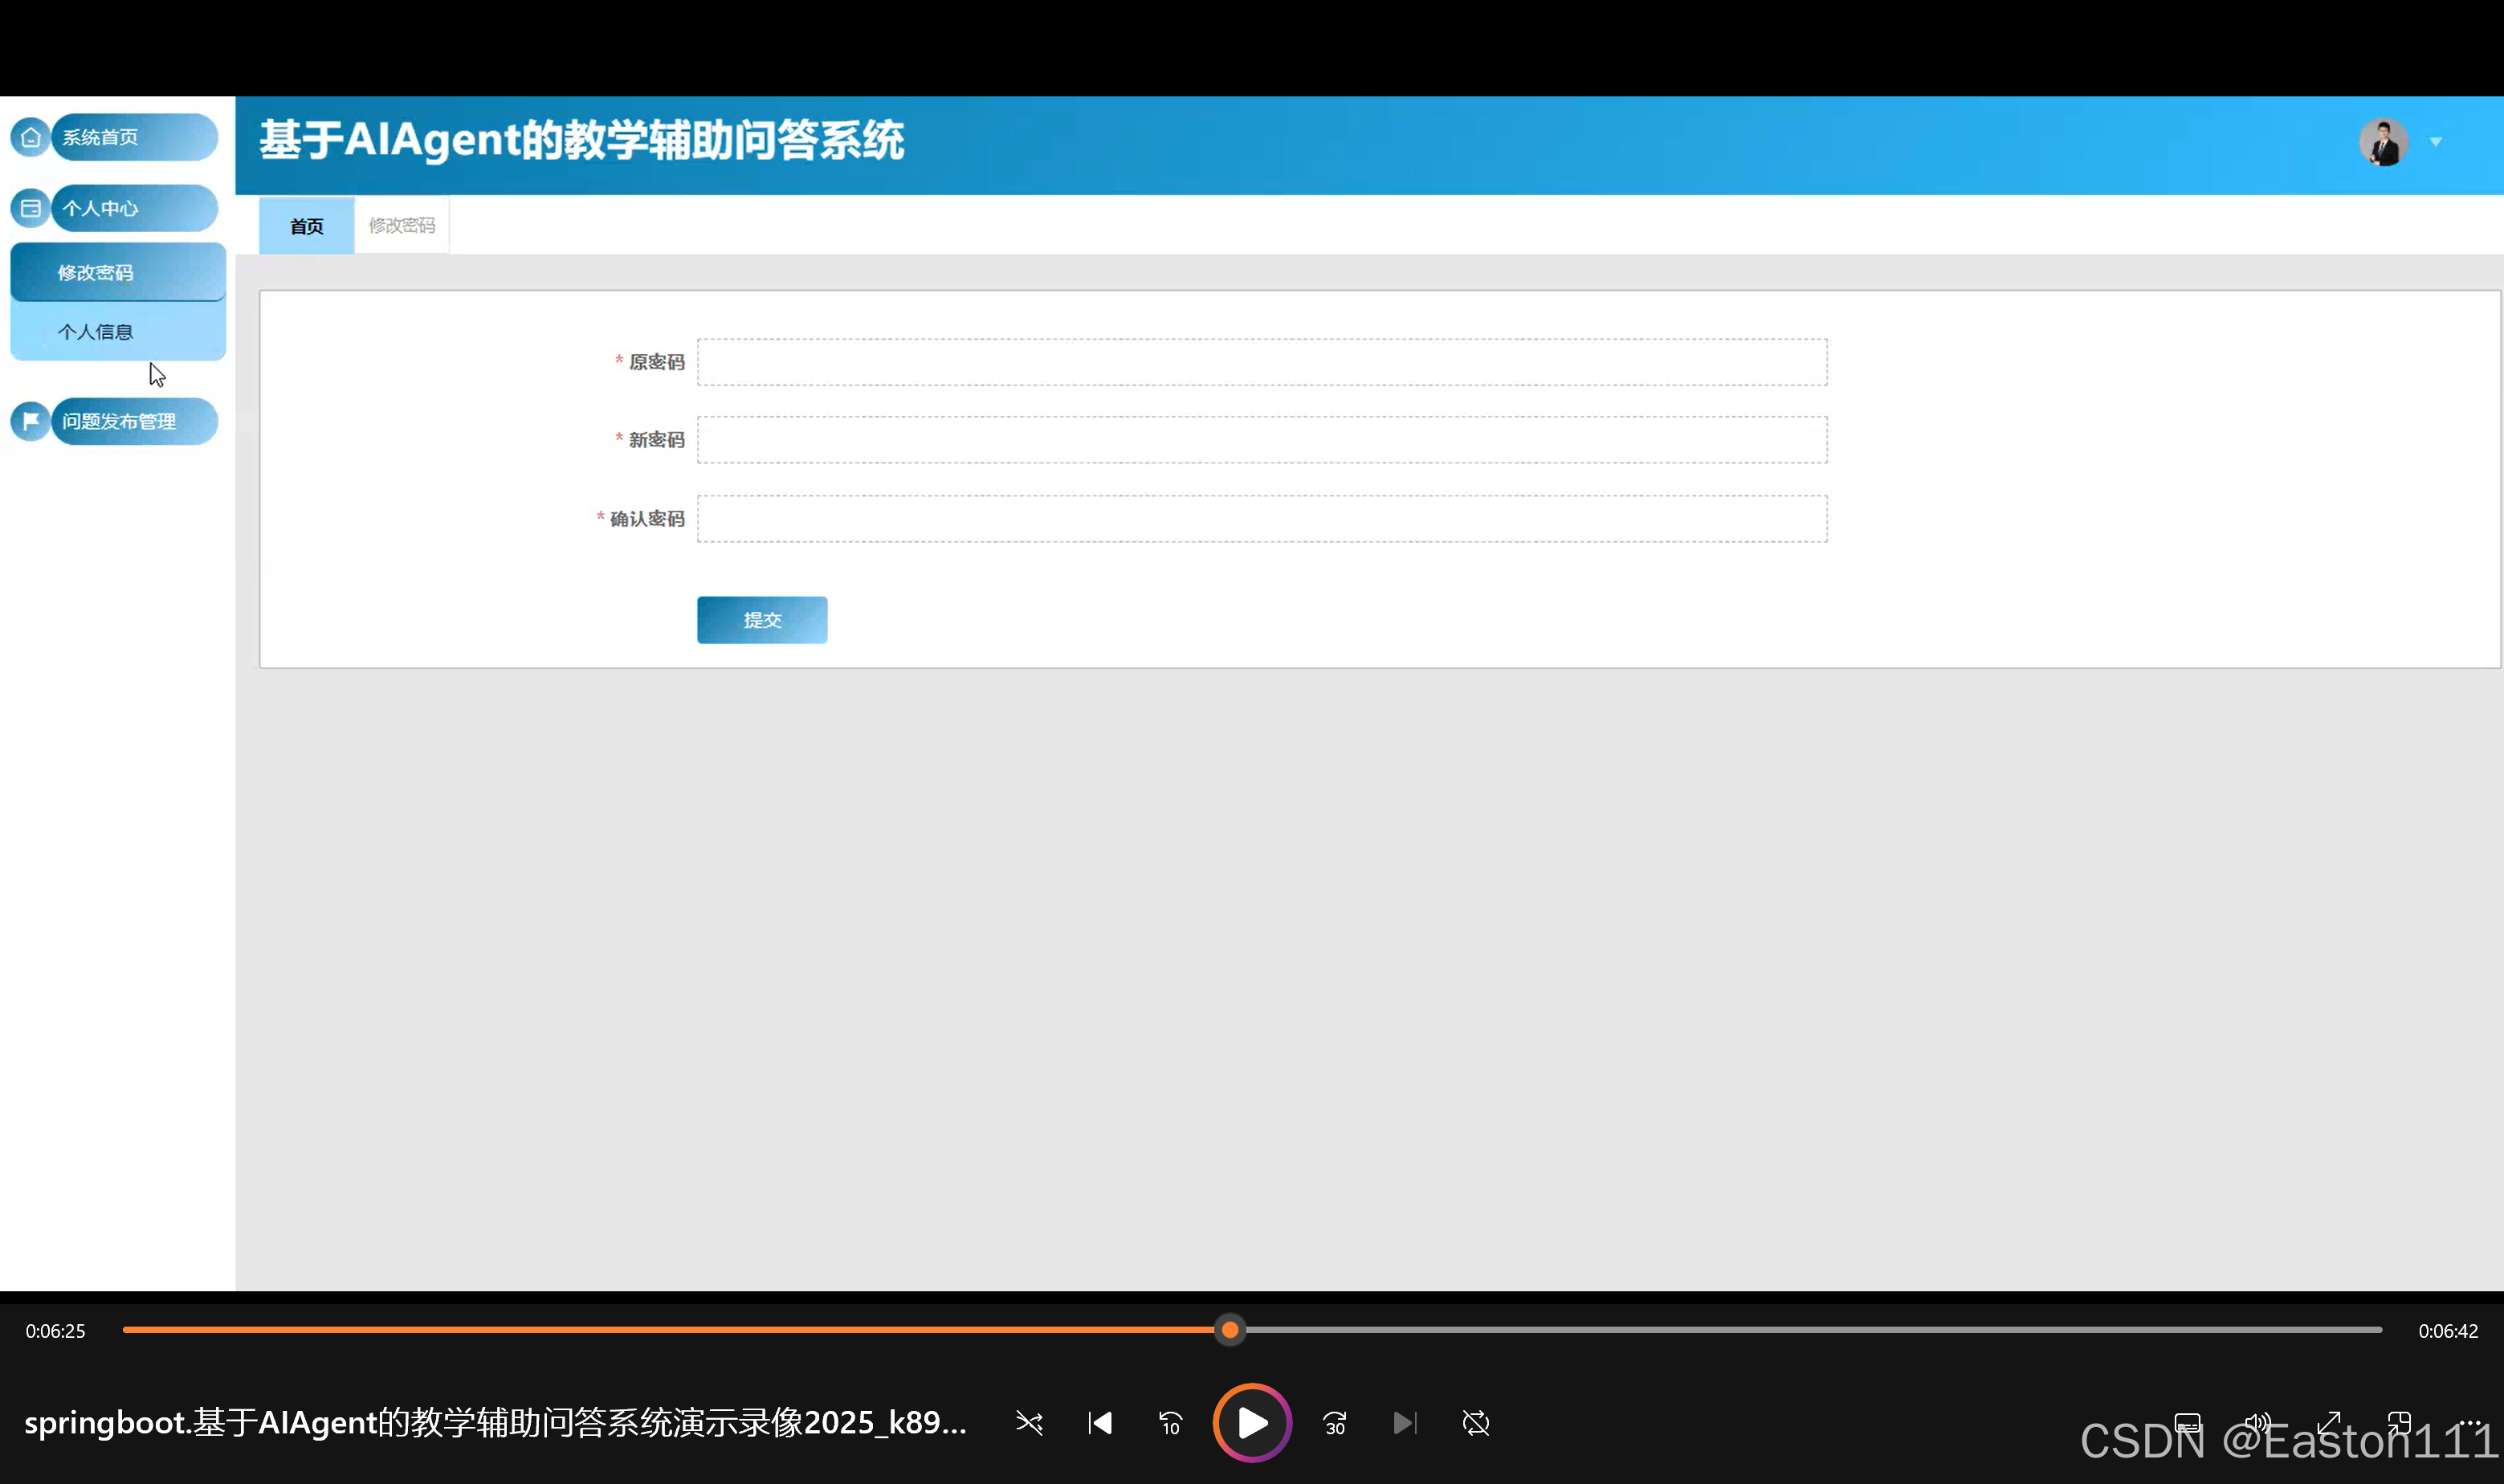Switch to the 首页 tab
2504x1484 pixels.
pyautogui.click(x=306, y=226)
